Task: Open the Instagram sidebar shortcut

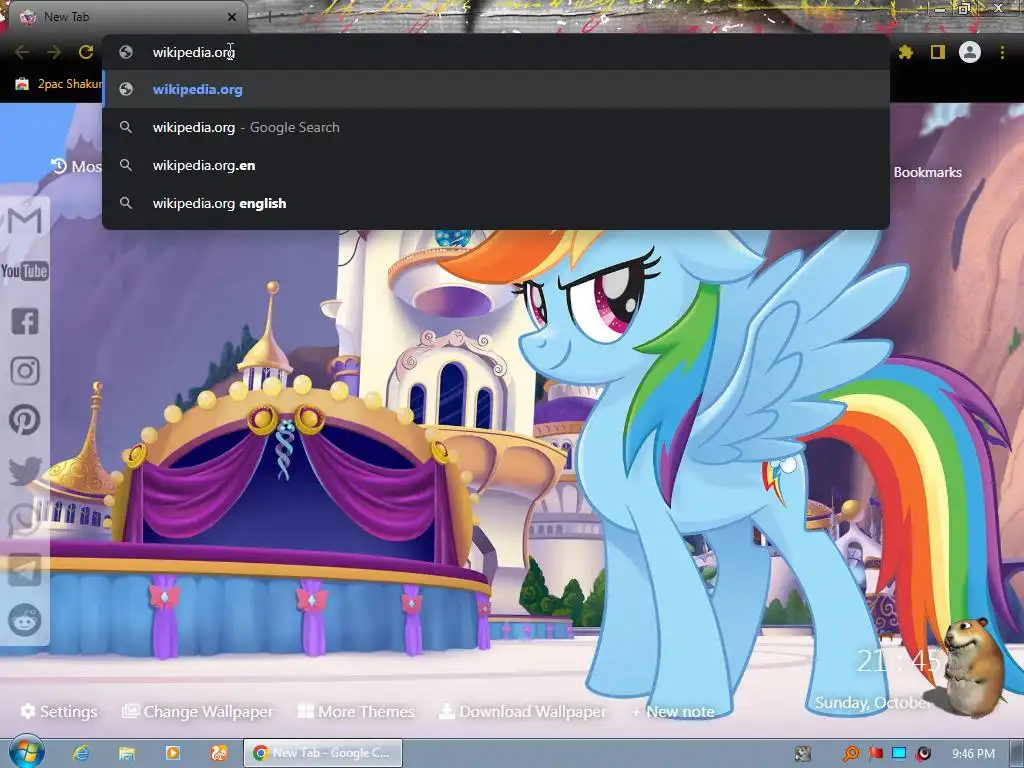Action: coord(25,371)
